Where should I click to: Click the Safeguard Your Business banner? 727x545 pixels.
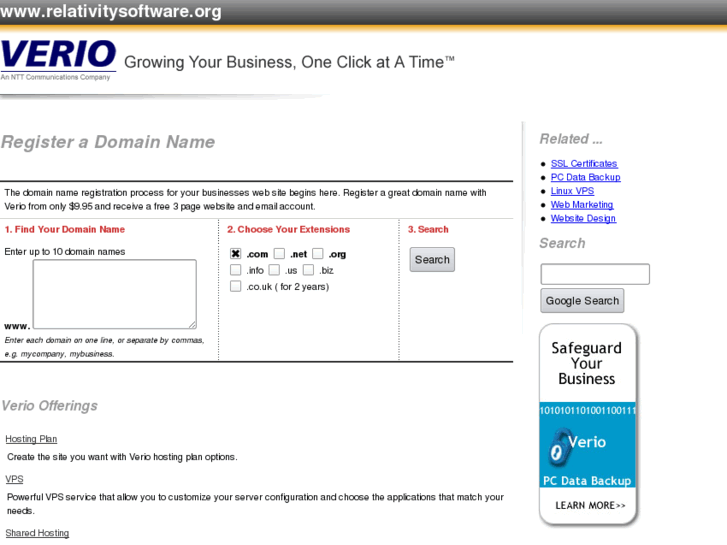pyautogui.click(x=588, y=424)
